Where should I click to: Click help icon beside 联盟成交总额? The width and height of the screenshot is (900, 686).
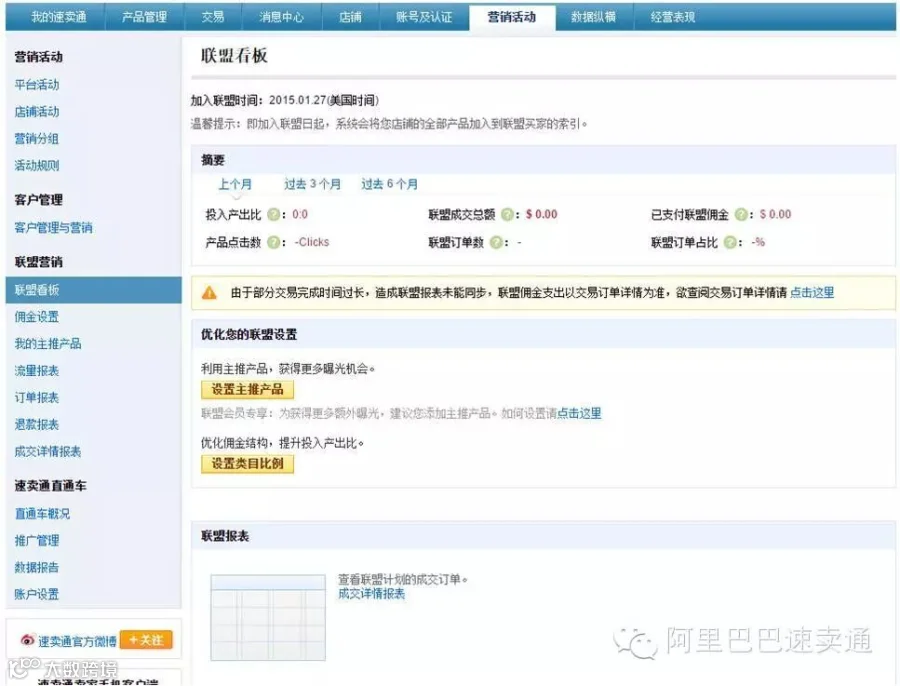pyautogui.click(x=507, y=215)
